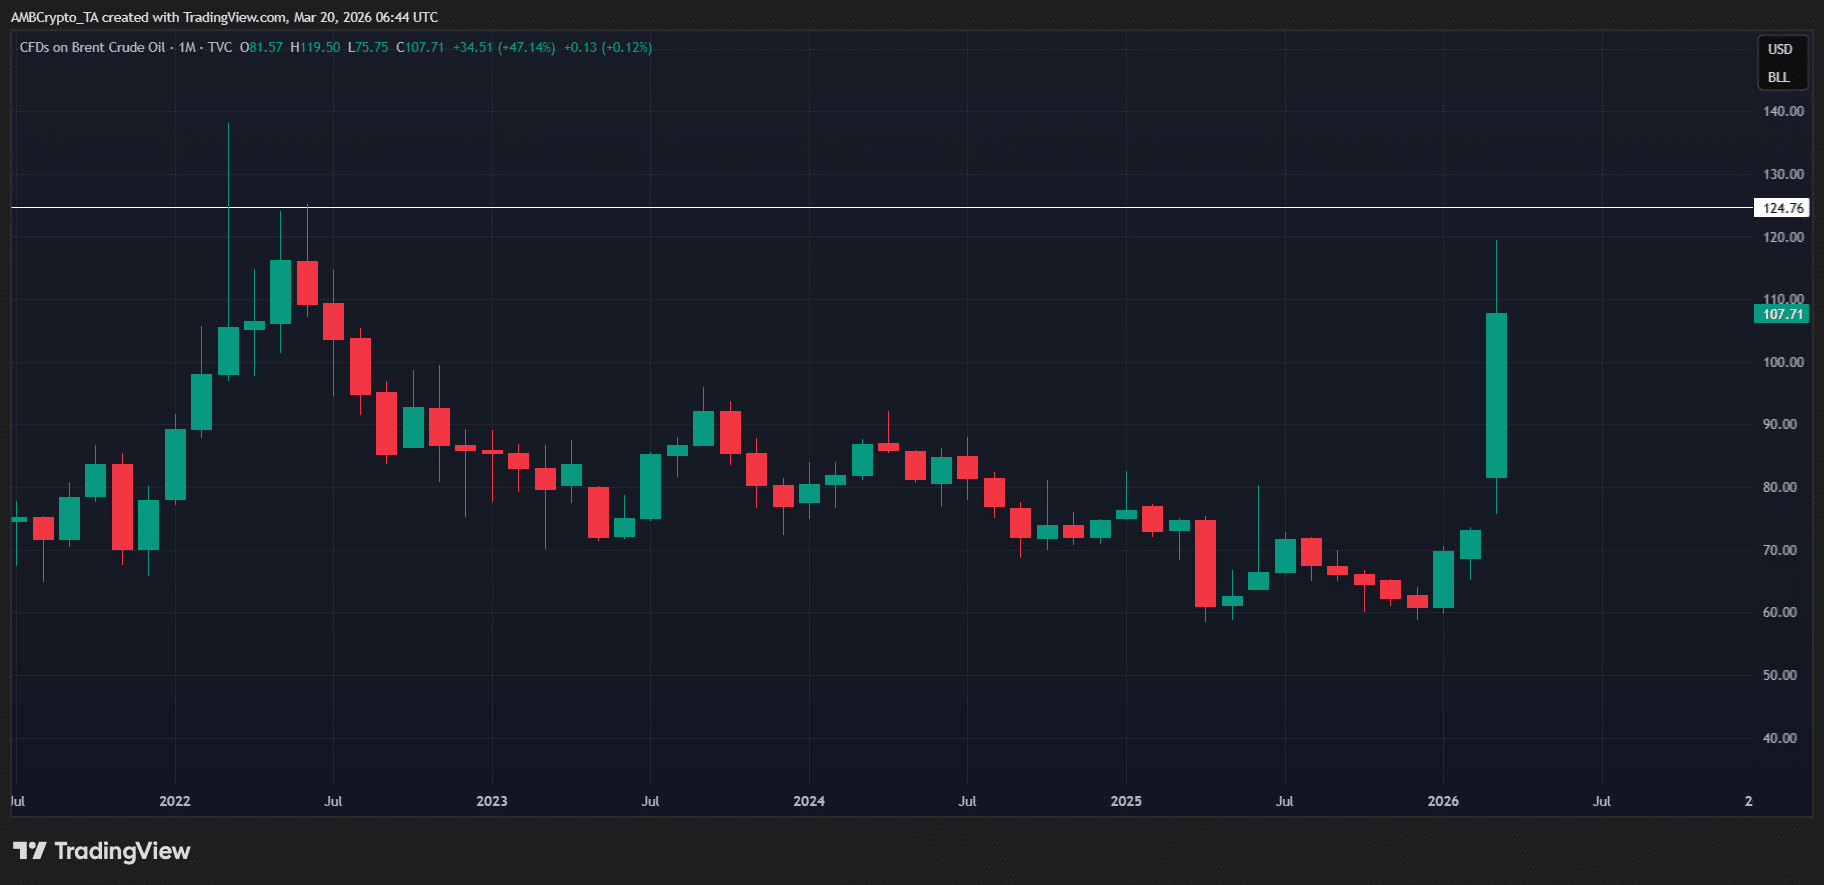Screen dimensions: 1824x885
Task: Click the TradingView logo icon
Action: click(x=30, y=851)
